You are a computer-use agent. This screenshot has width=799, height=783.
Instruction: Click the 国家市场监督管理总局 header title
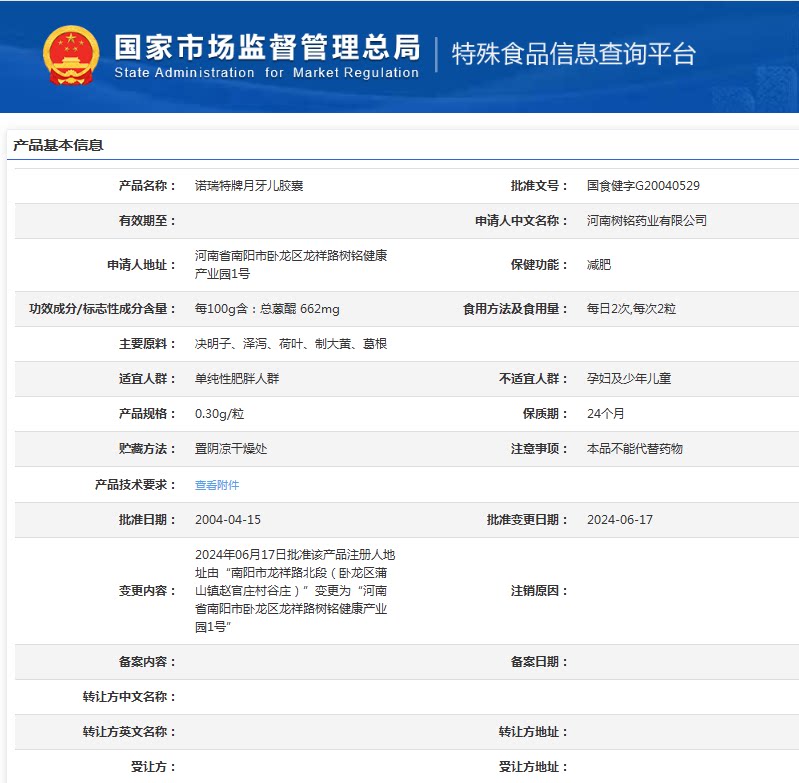(x=267, y=47)
